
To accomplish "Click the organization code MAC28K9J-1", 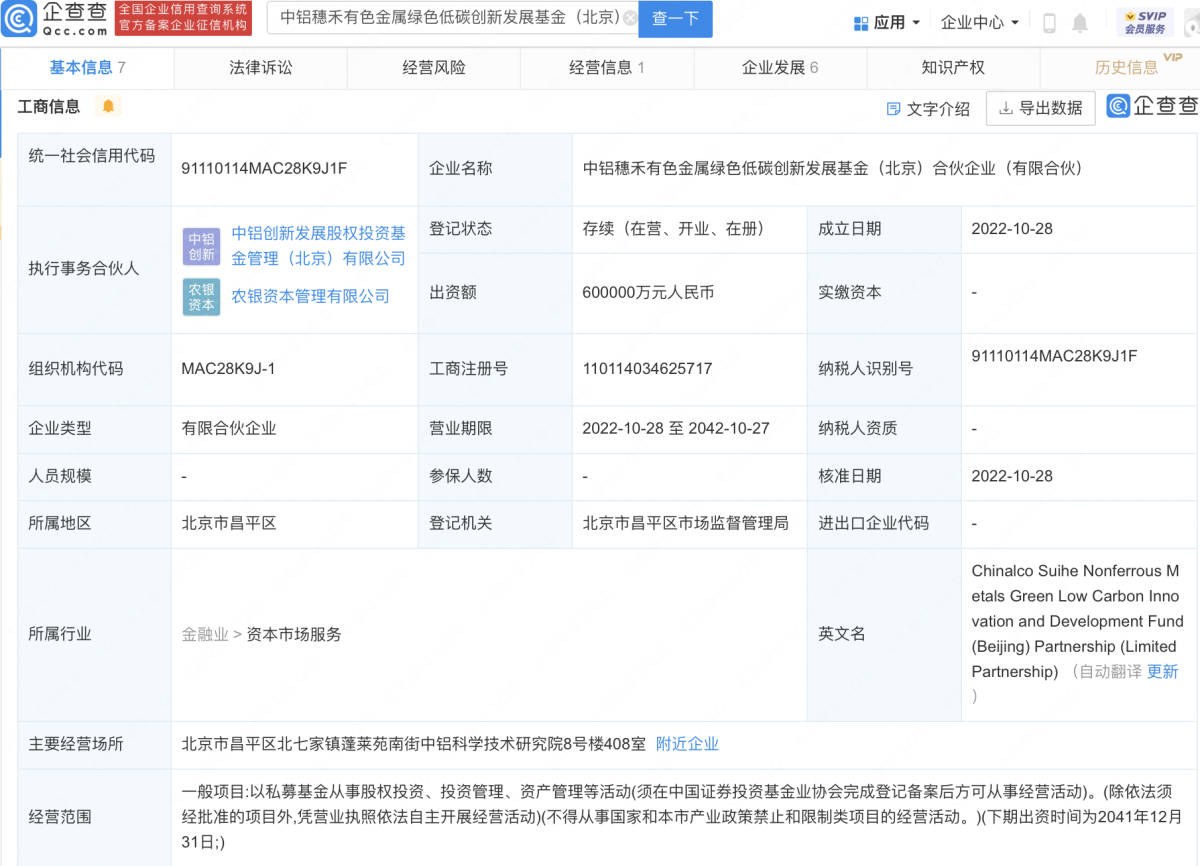I will tap(228, 369).
